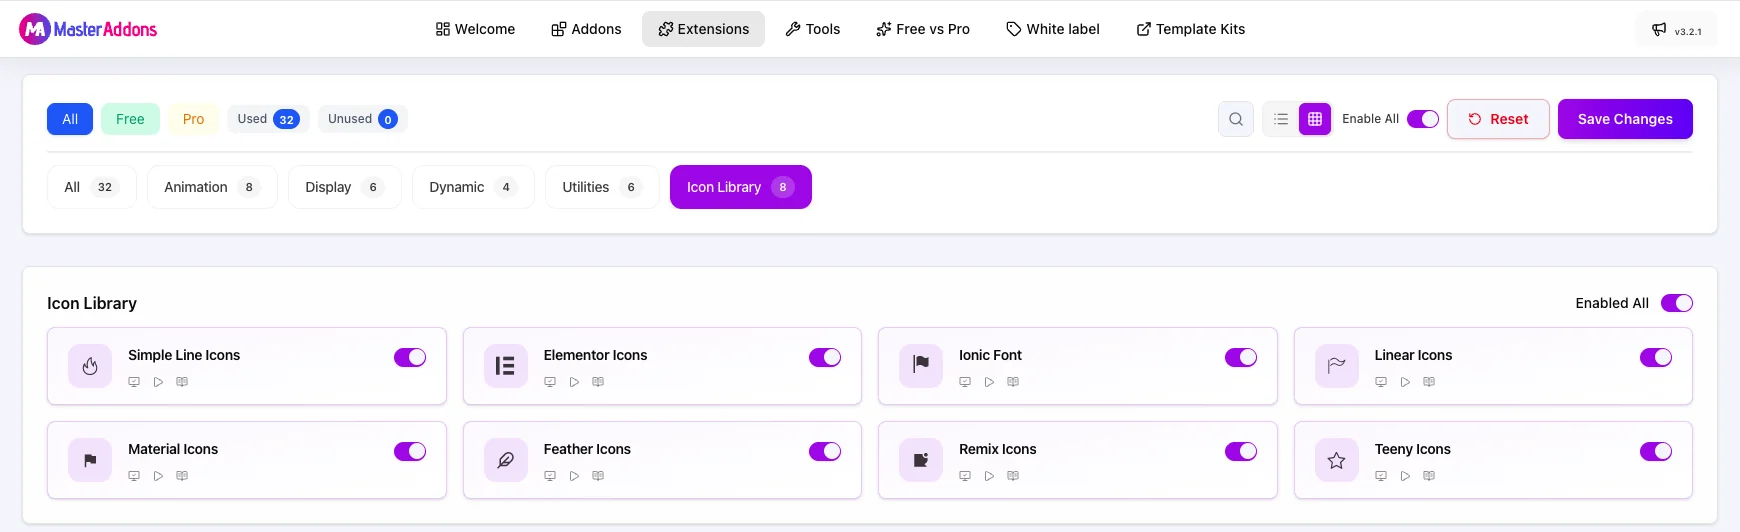Select the Display category

coord(344,187)
